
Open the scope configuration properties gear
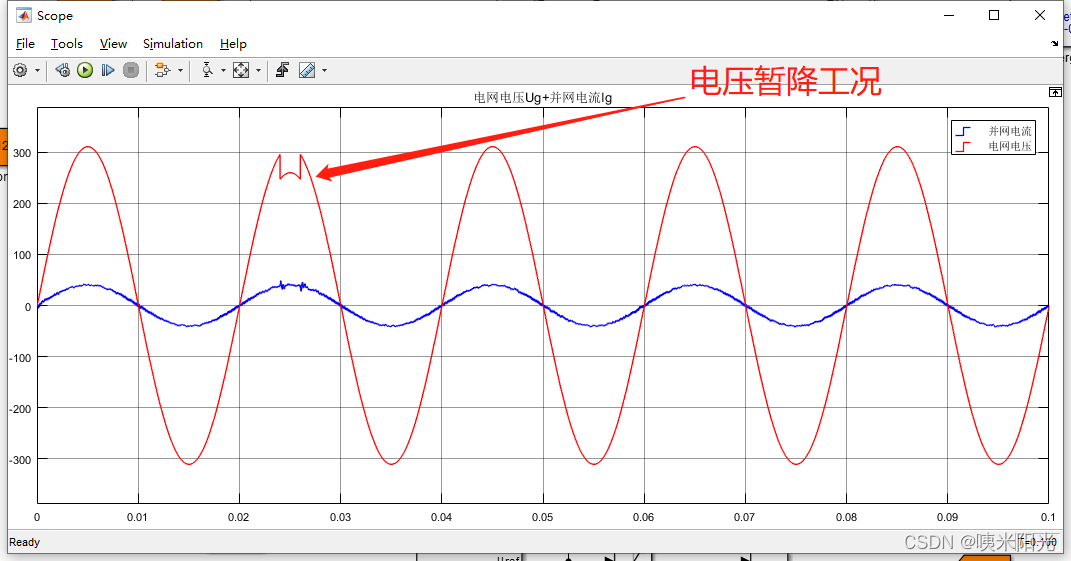click(20, 70)
